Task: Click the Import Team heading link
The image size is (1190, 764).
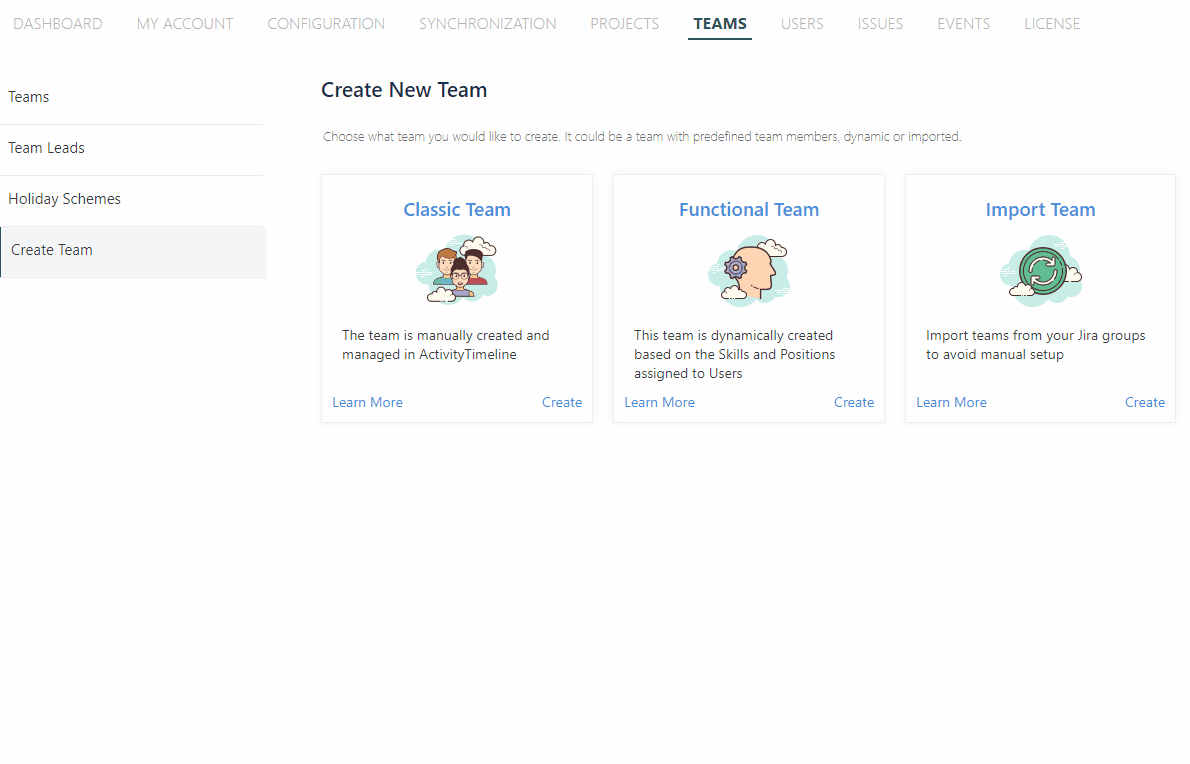Action: tap(1040, 209)
